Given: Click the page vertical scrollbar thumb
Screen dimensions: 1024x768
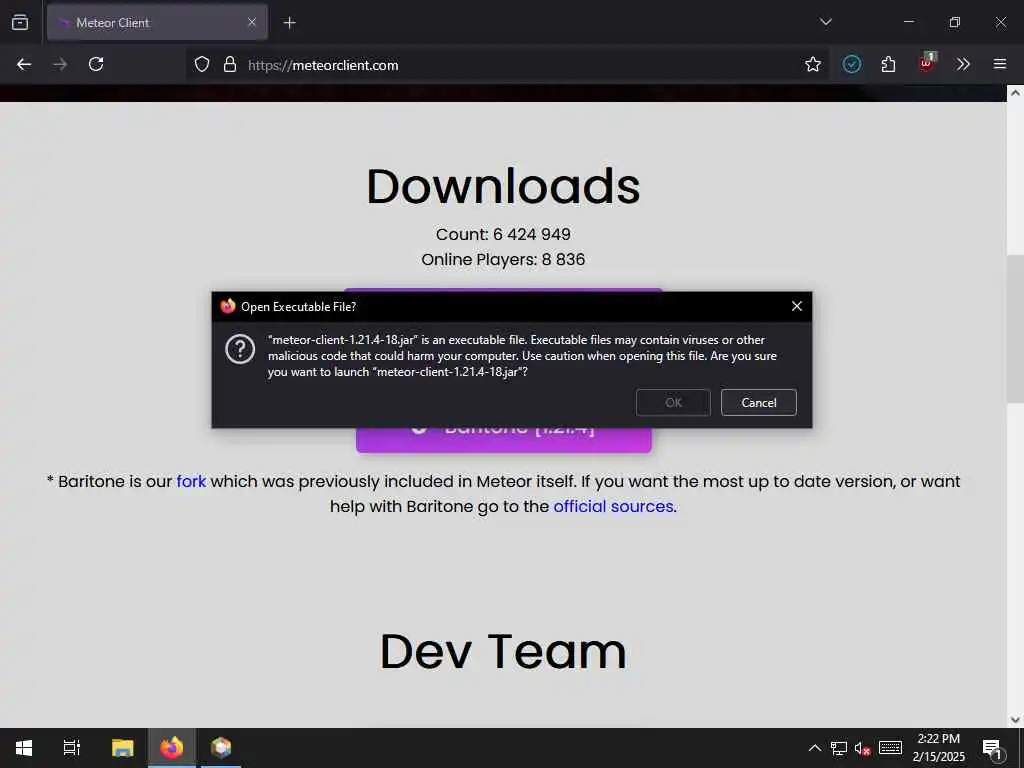Looking at the screenshot, I should tap(1015, 328).
